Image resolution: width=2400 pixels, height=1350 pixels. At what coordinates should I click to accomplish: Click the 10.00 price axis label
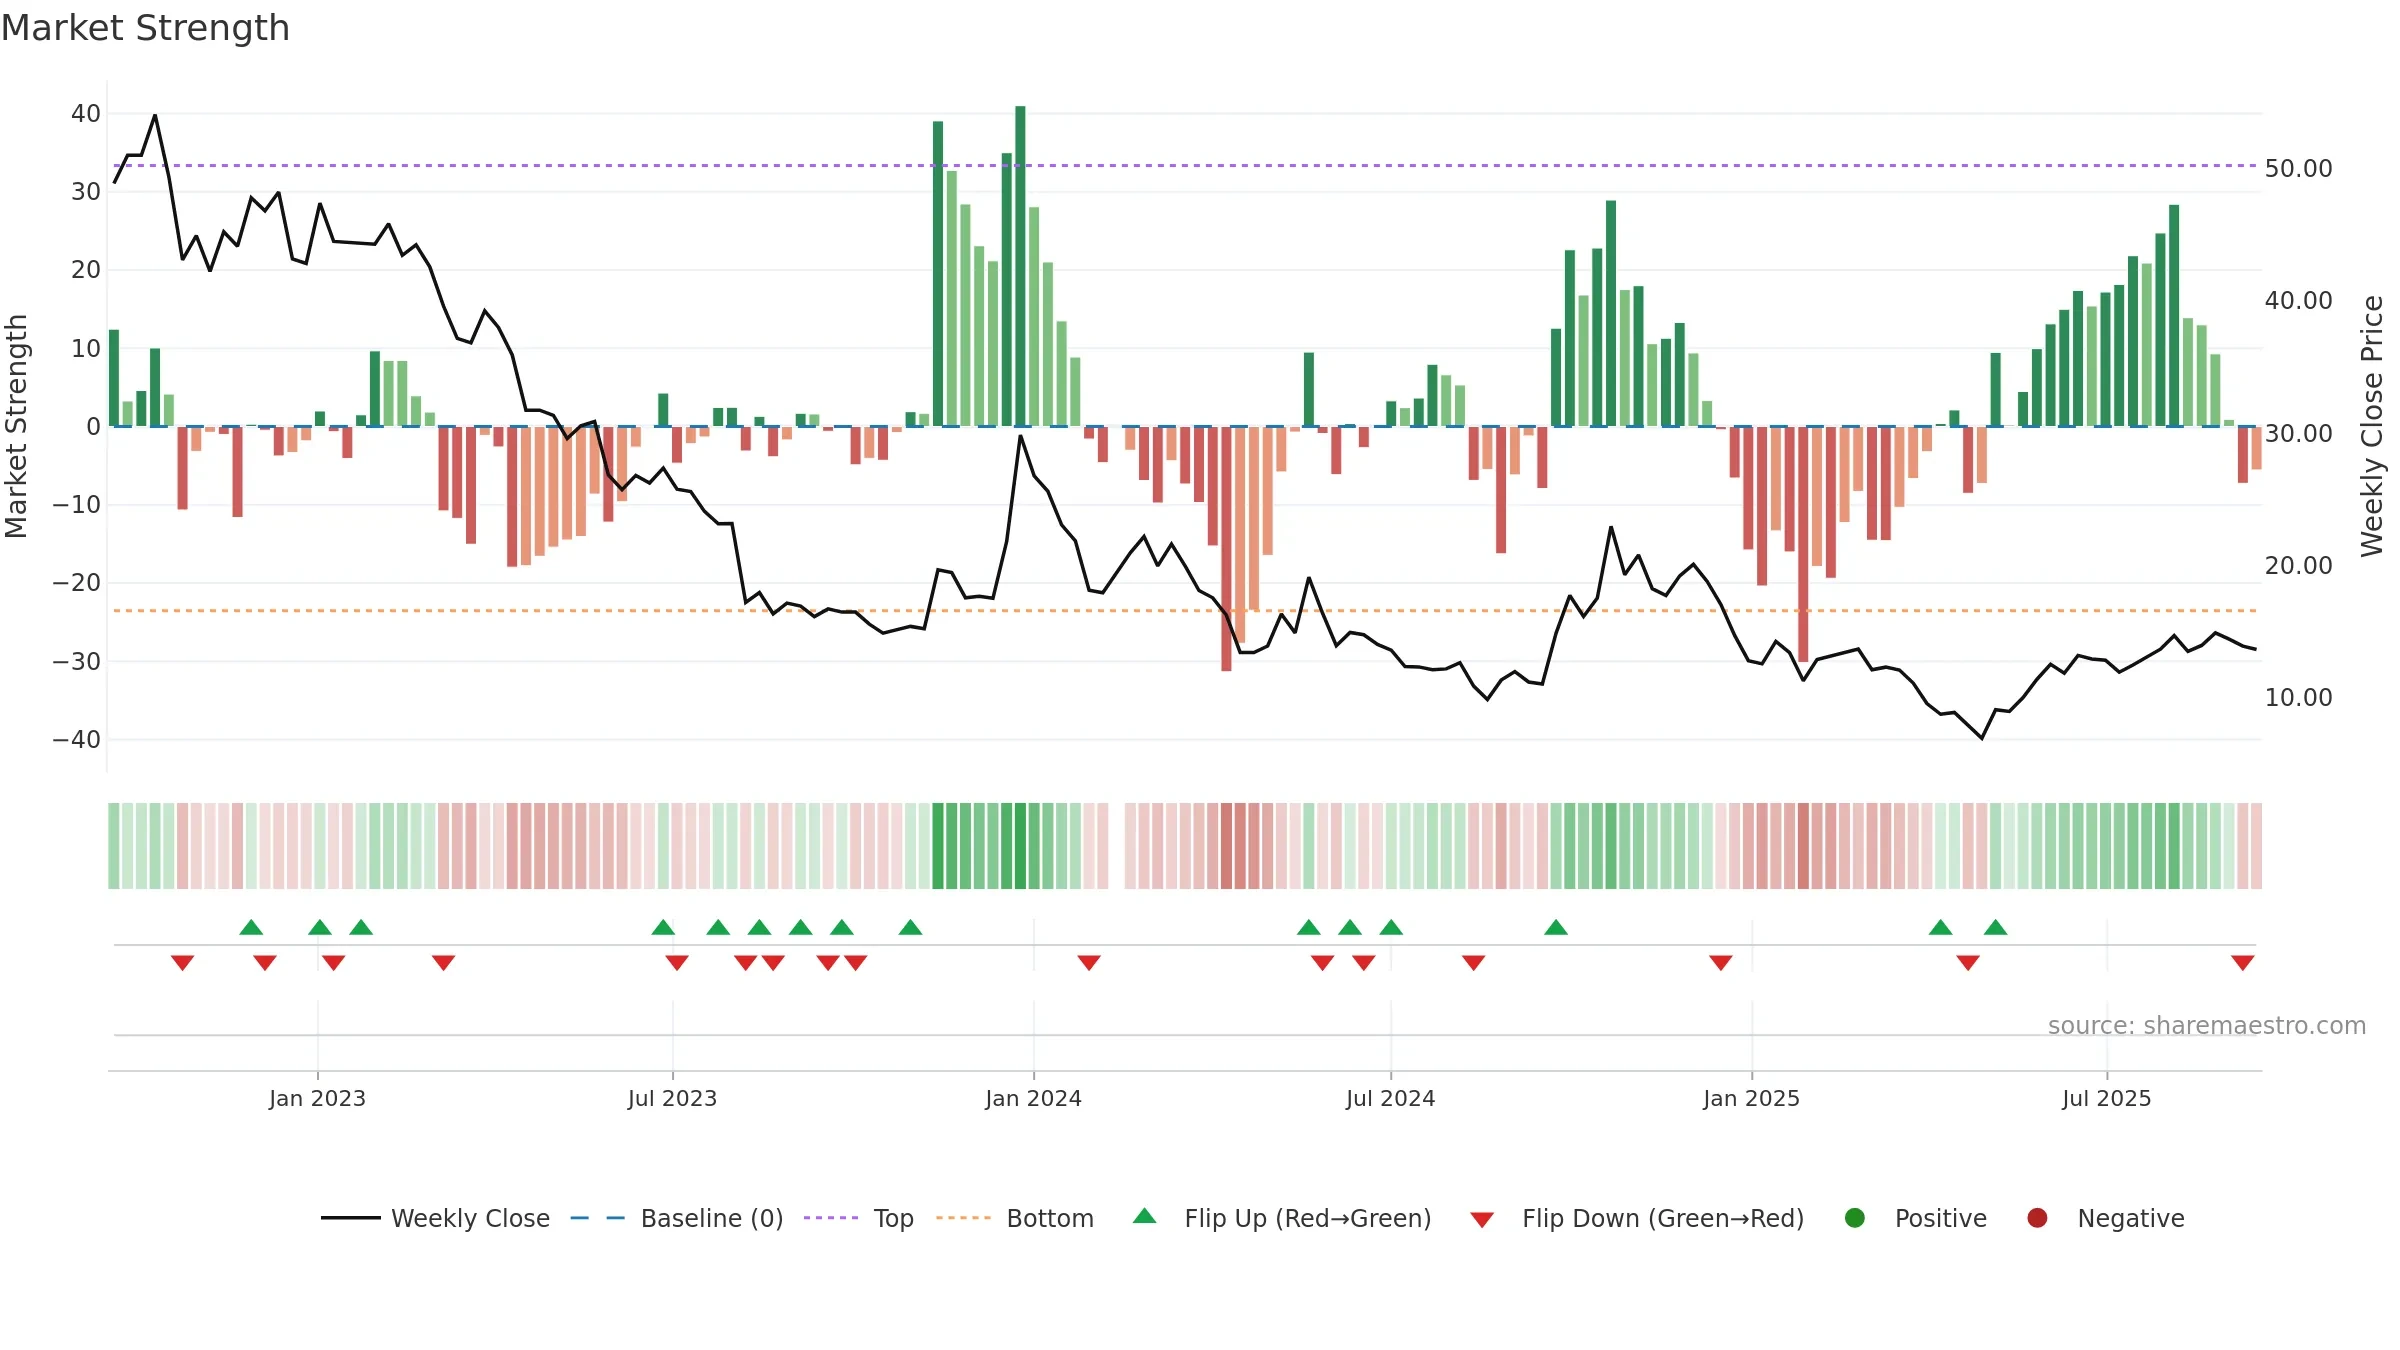click(2298, 697)
